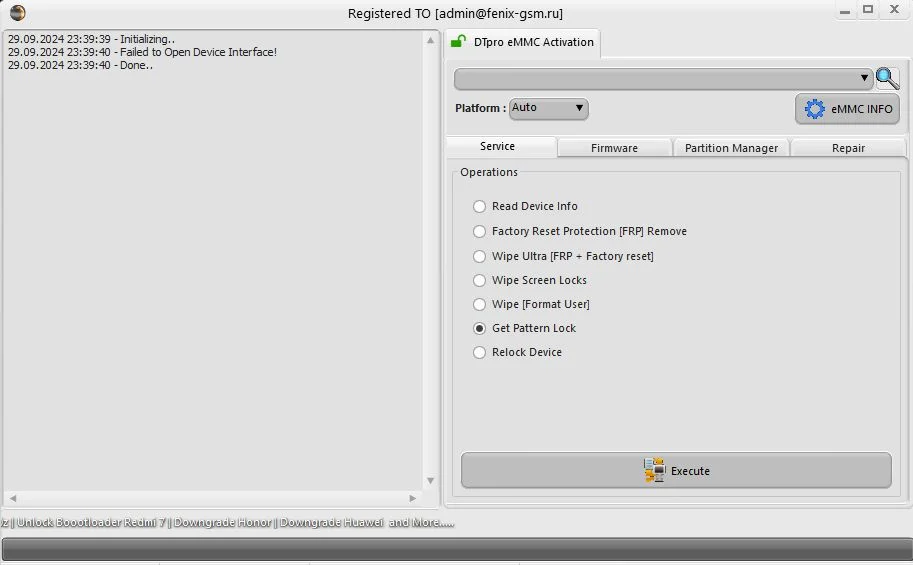Viewport: 913px width, 565px height.
Task: Click the Execute button's computer icon
Action: tap(654, 470)
